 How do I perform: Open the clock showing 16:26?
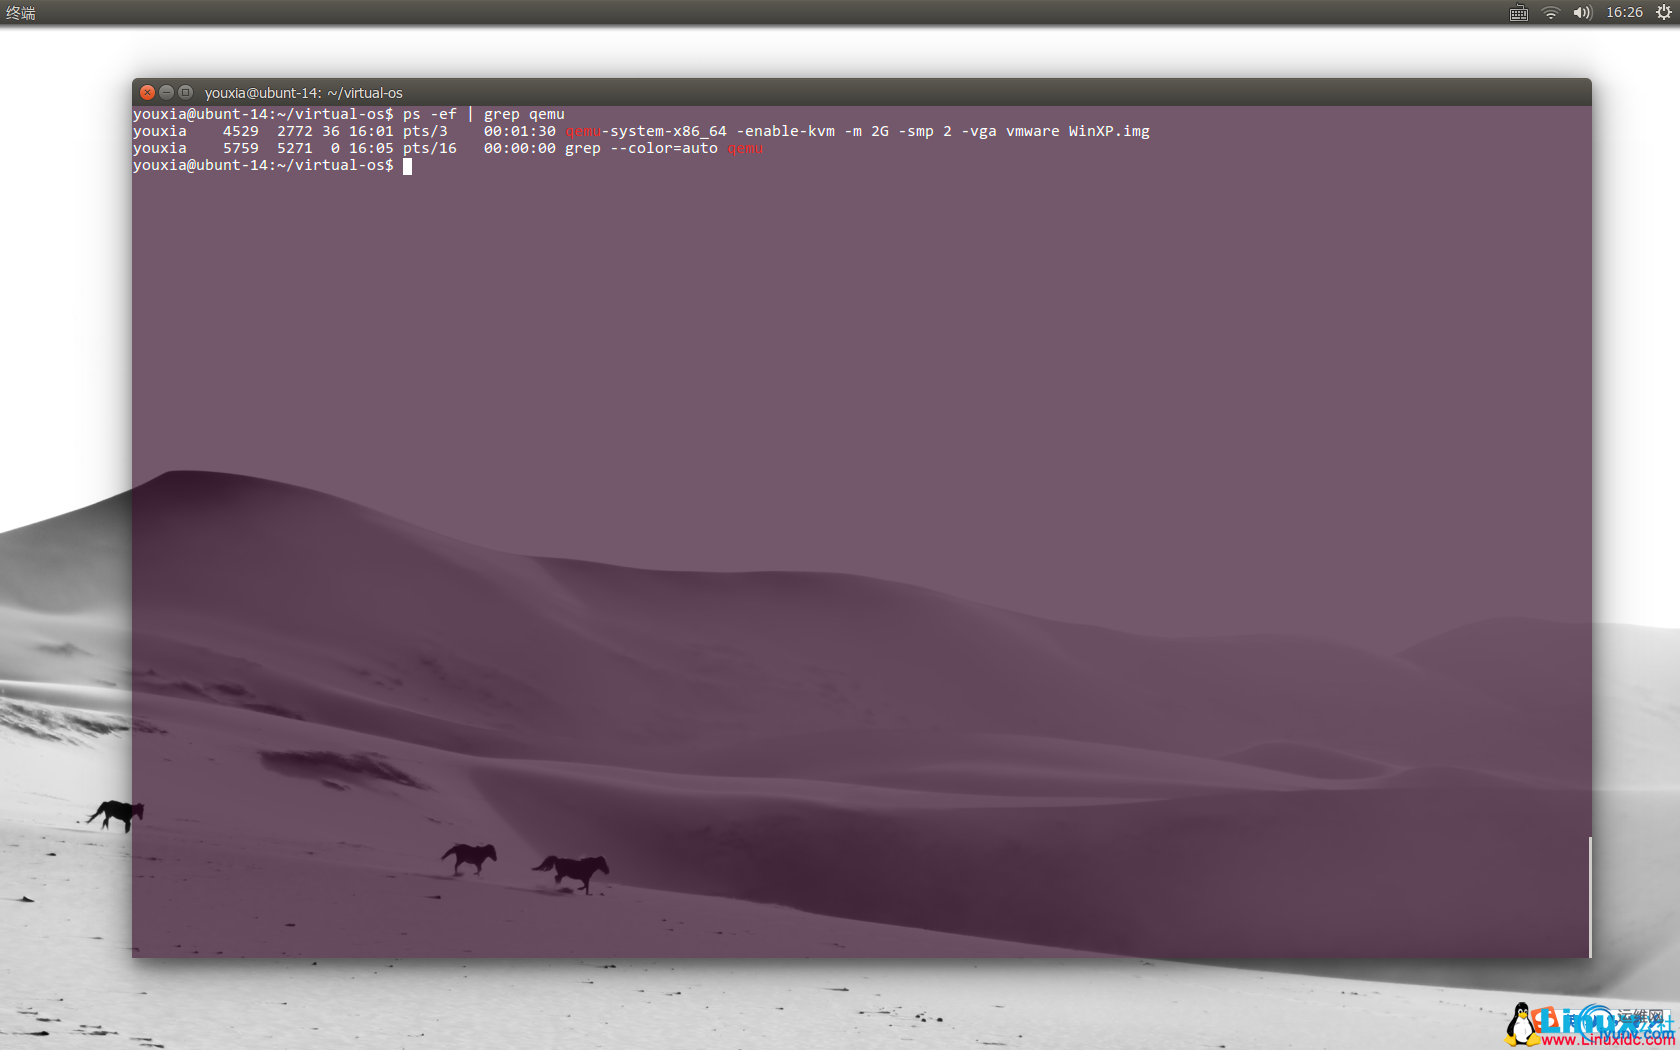coord(1624,13)
